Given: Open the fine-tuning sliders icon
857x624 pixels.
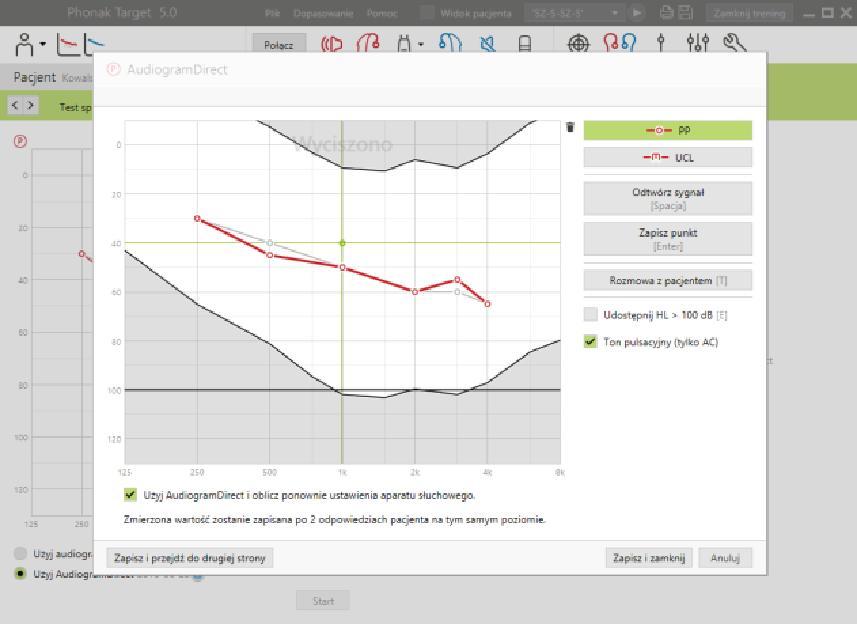Looking at the screenshot, I should (x=698, y=43).
